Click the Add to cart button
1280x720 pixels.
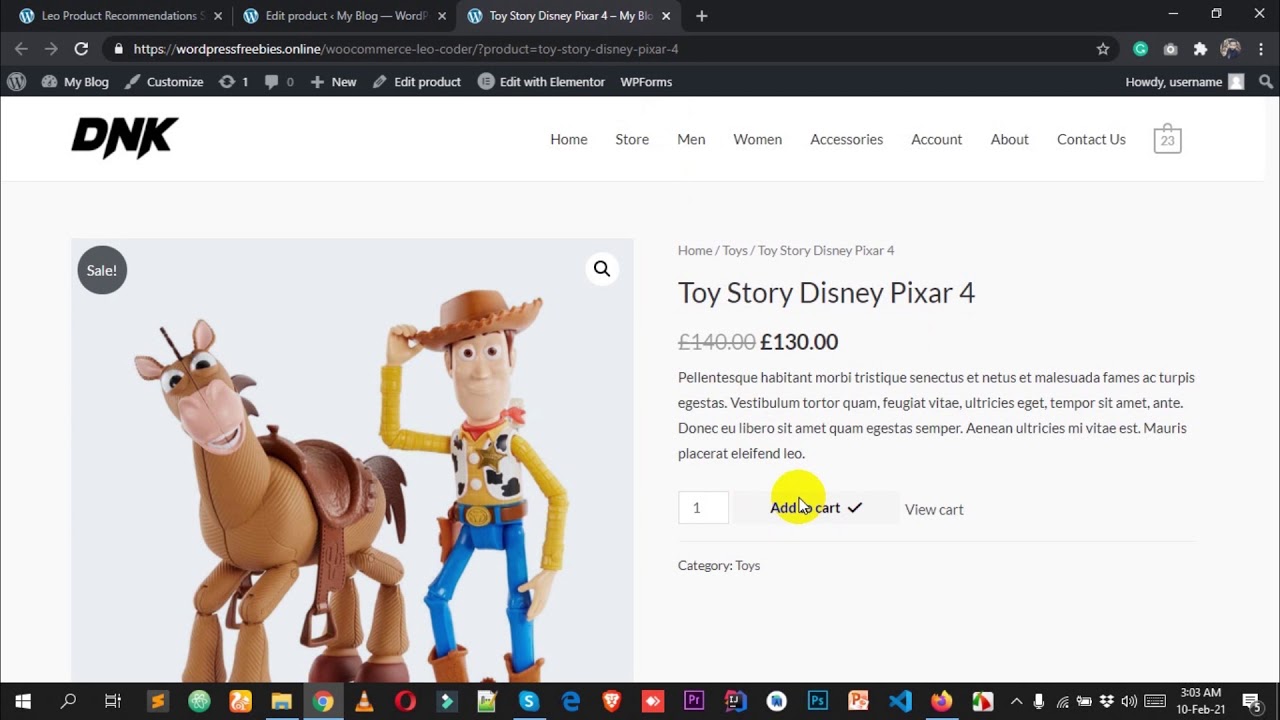817,508
